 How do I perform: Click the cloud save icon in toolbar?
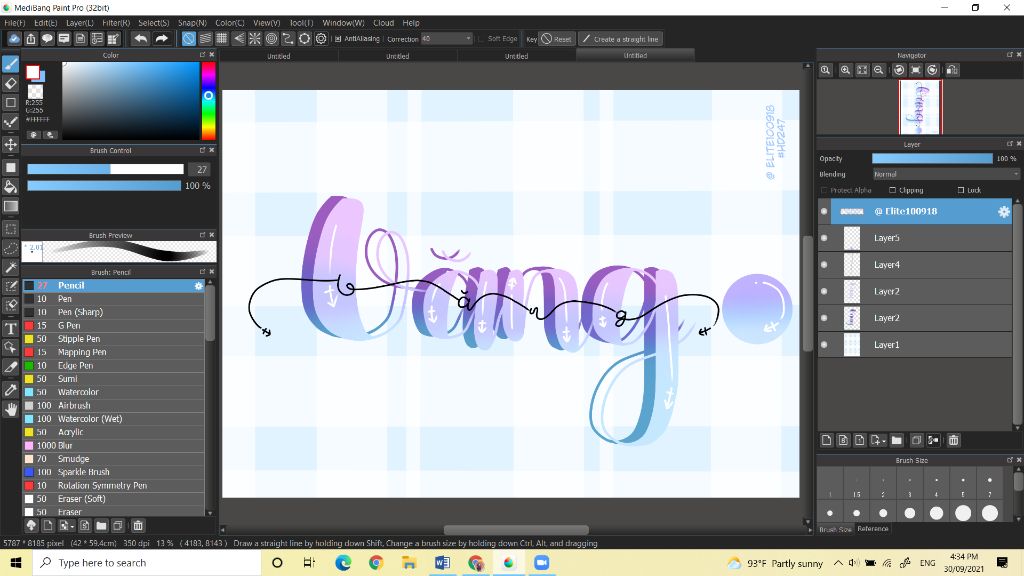pos(14,39)
